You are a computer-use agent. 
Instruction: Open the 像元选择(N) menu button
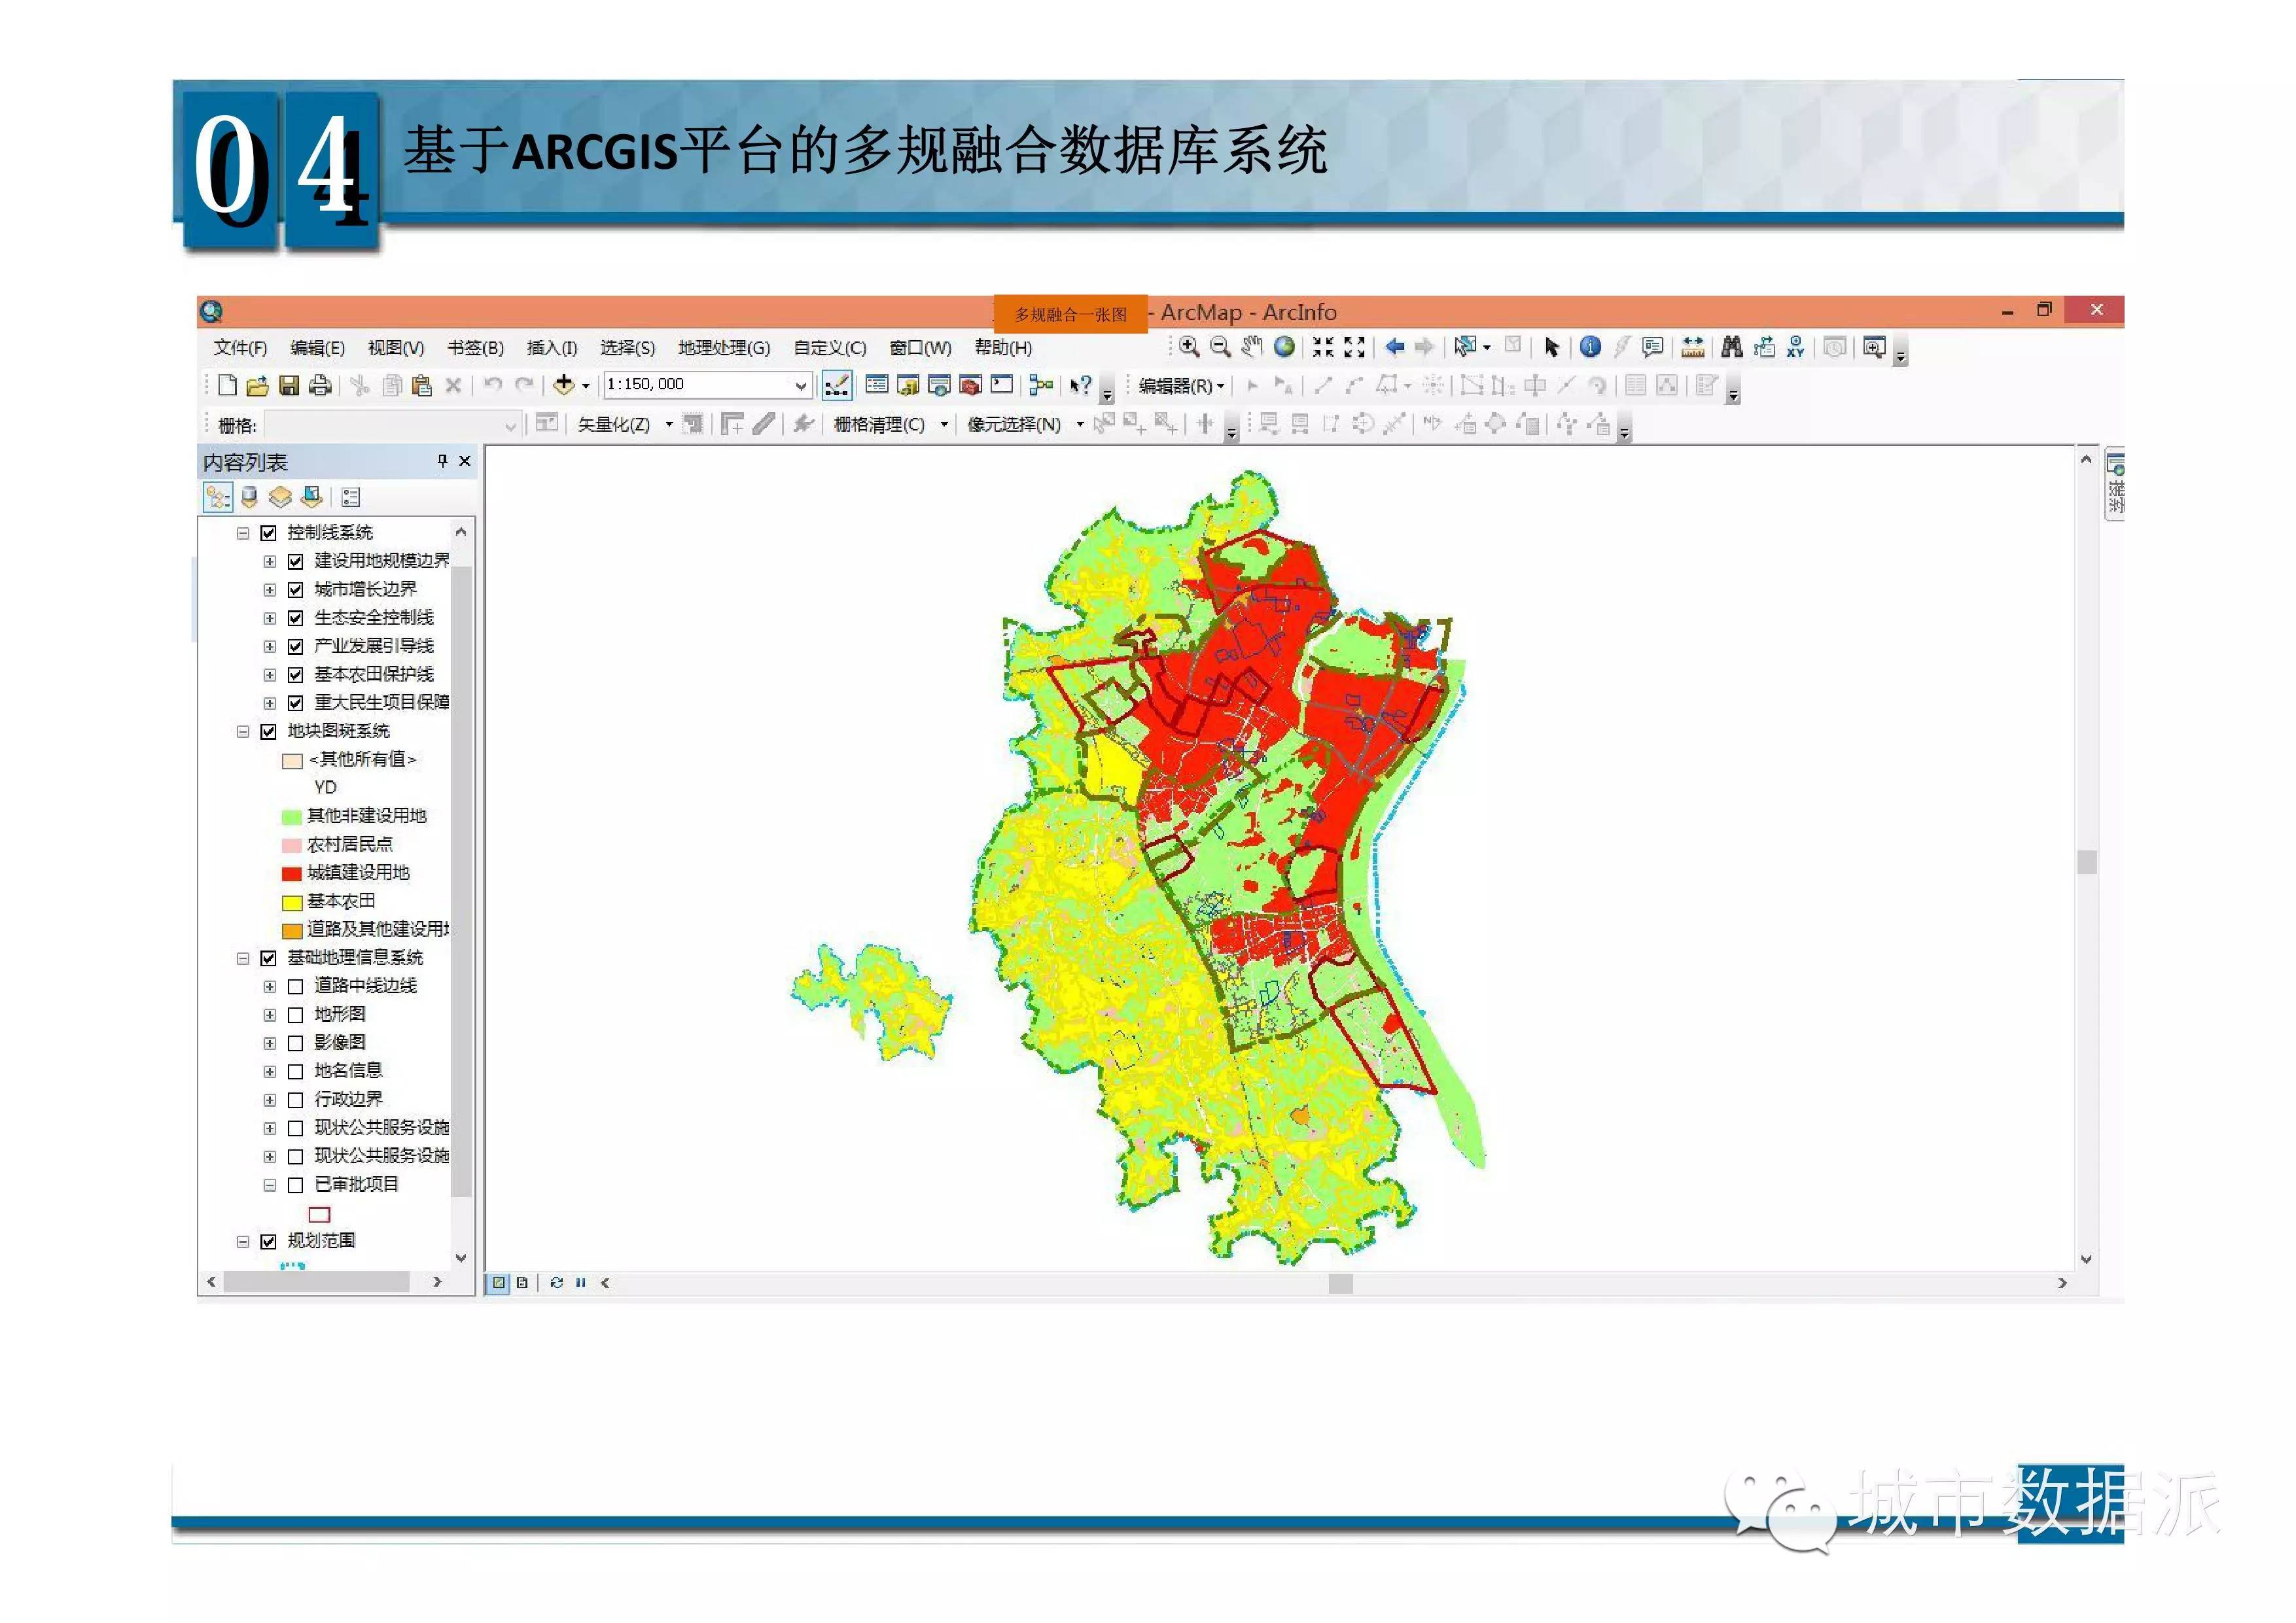click(x=1025, y=425)
